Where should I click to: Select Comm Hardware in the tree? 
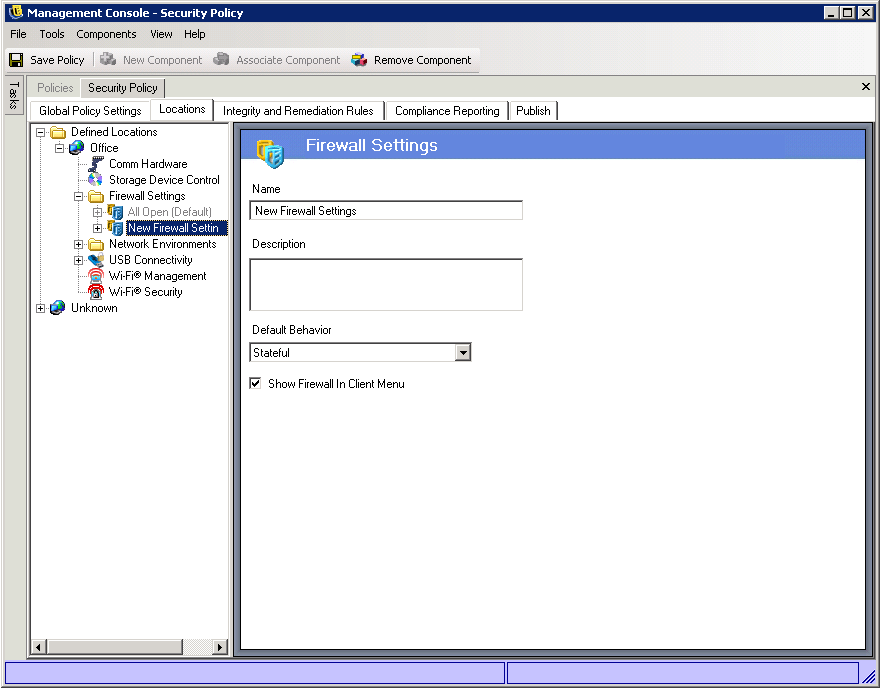pos(148,164)
